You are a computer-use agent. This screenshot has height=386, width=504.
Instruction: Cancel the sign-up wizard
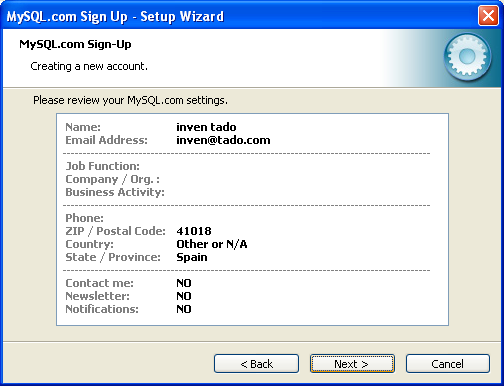448,363
